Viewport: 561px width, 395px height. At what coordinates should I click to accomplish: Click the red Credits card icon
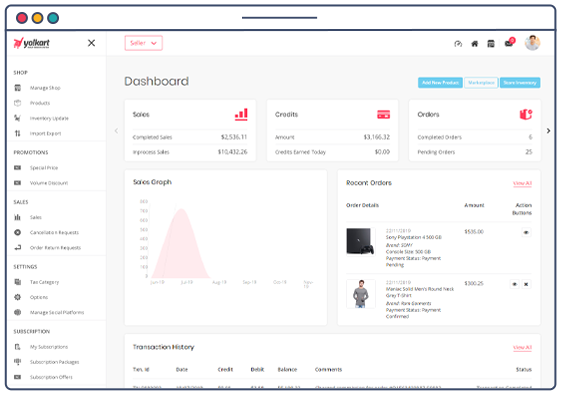384,114
